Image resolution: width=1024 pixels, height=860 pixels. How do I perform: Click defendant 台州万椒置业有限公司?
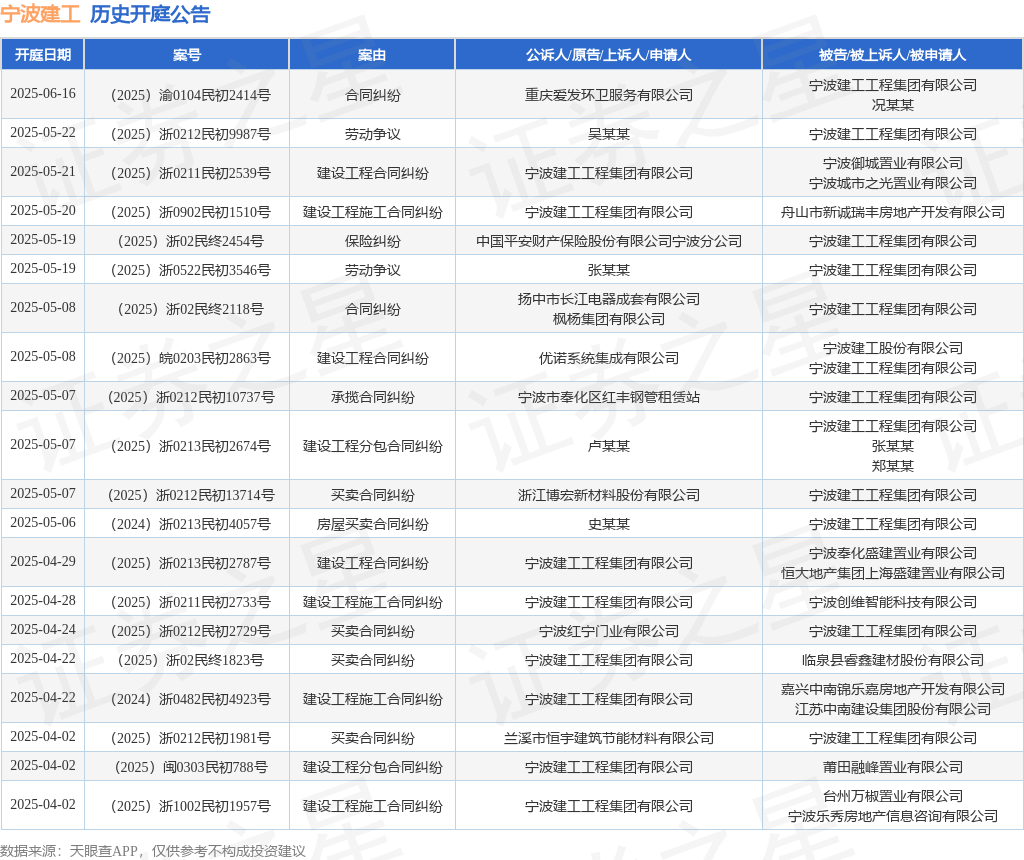(893, 797)
